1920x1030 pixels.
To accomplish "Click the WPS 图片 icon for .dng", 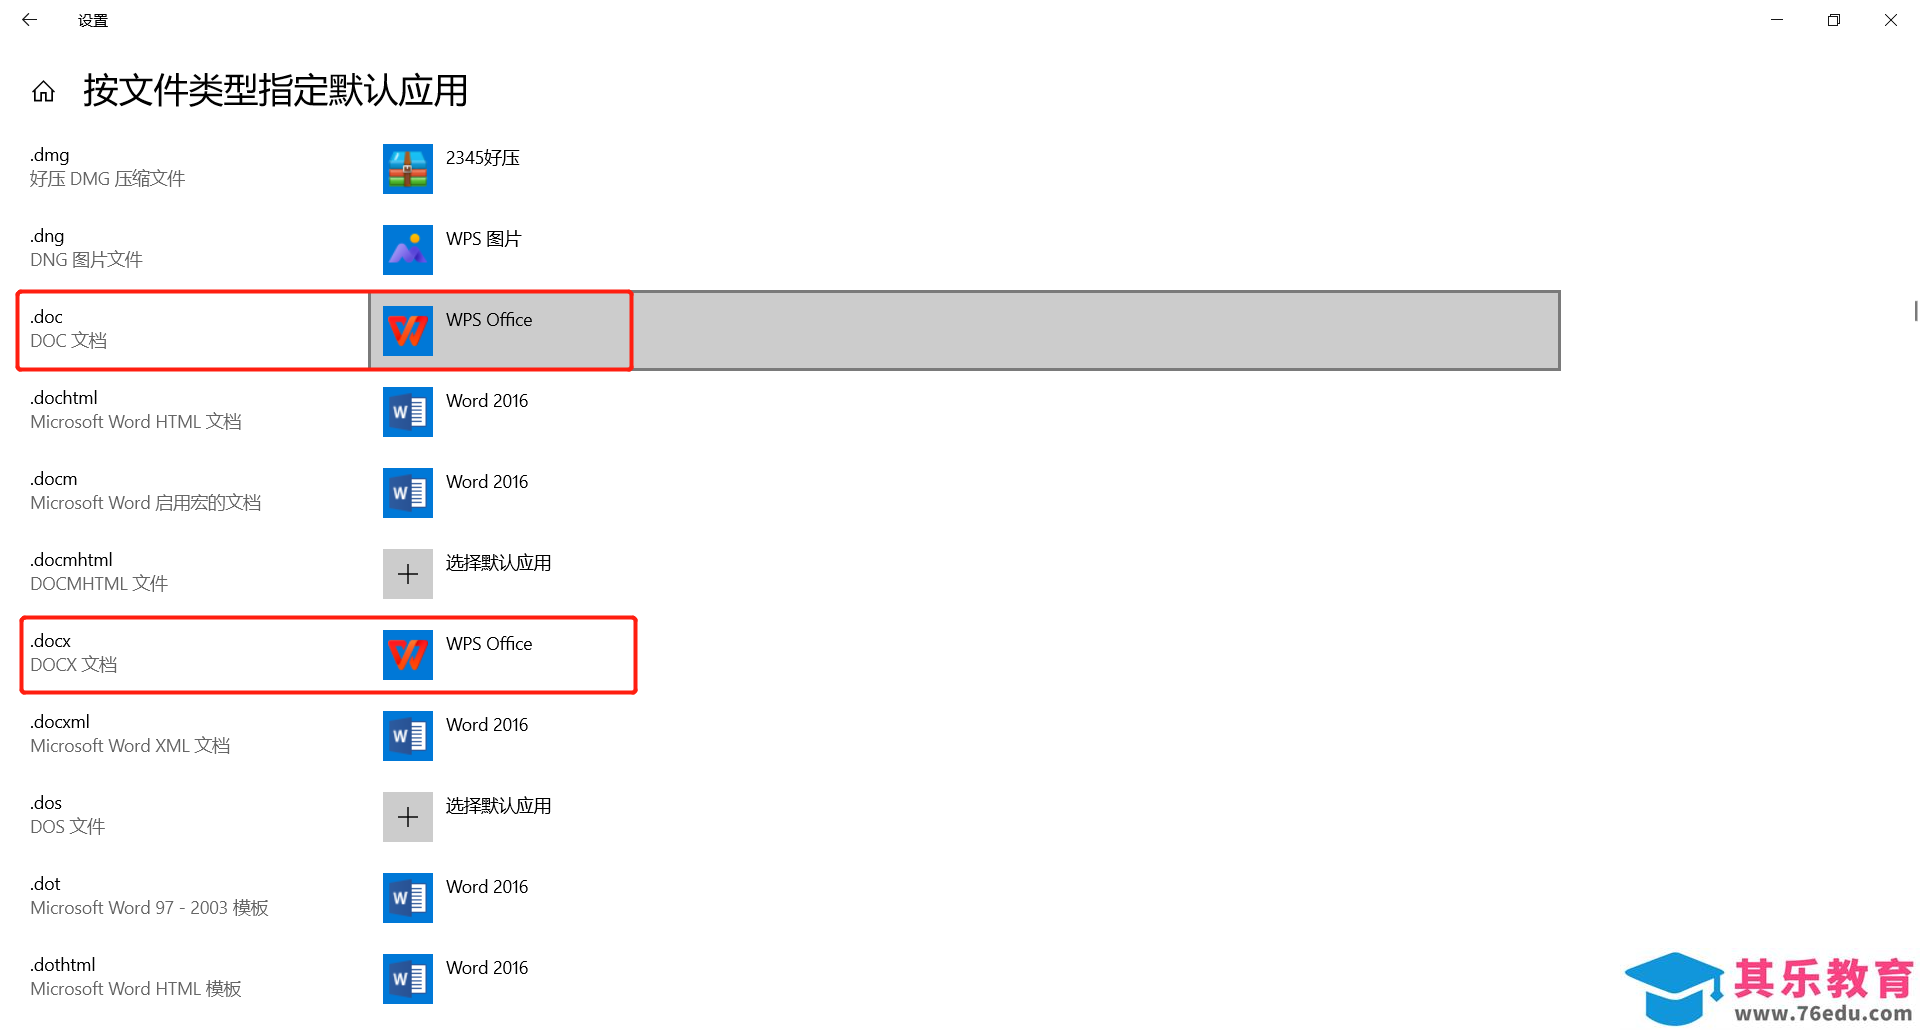I will (x=408, y=250).
